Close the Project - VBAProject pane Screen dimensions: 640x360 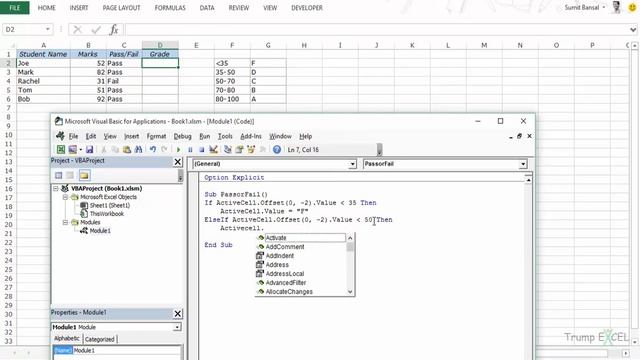178,162
